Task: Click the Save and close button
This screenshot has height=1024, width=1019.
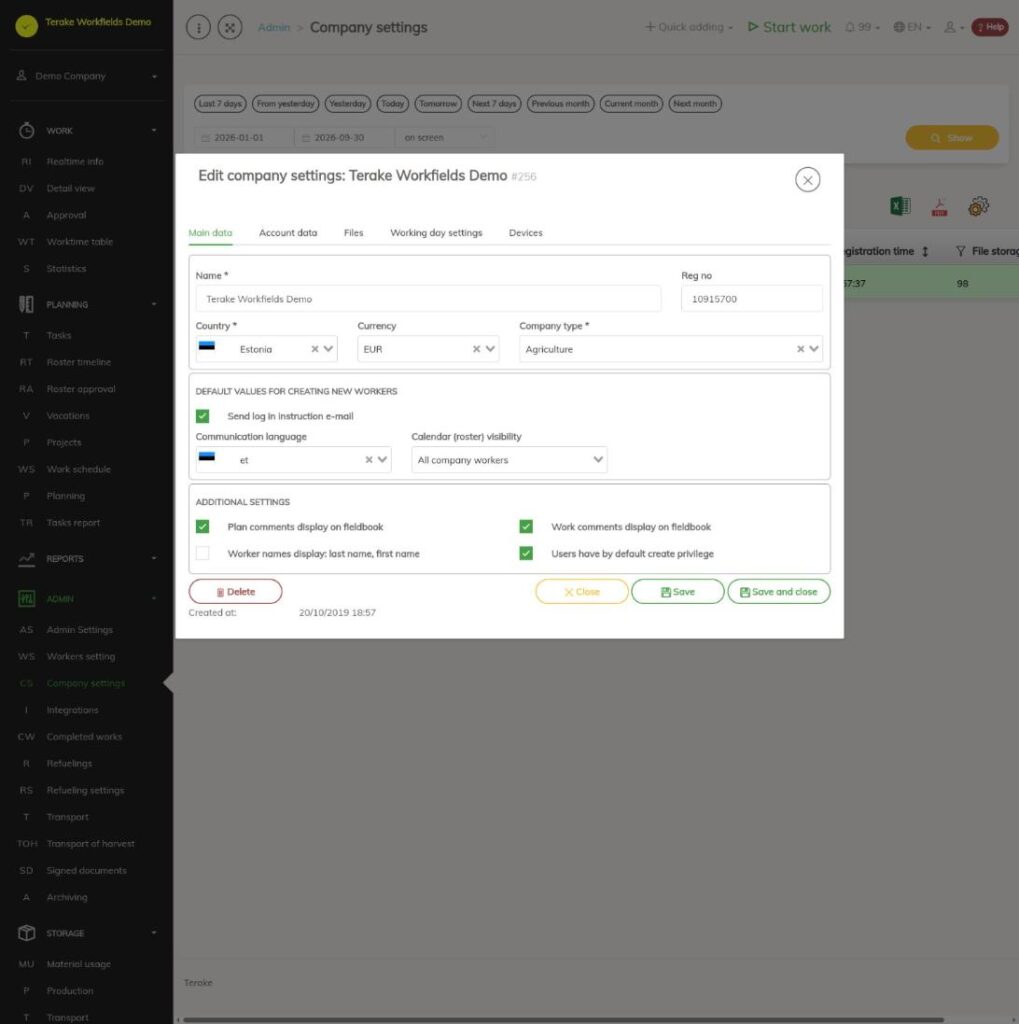Action: (779, 592)
